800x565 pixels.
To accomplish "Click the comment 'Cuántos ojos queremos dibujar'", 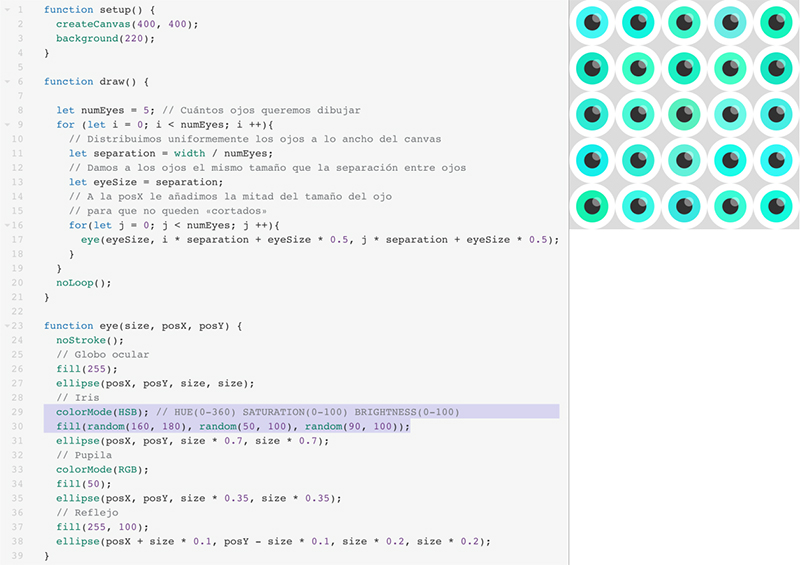I will click(x=270, y=110).
